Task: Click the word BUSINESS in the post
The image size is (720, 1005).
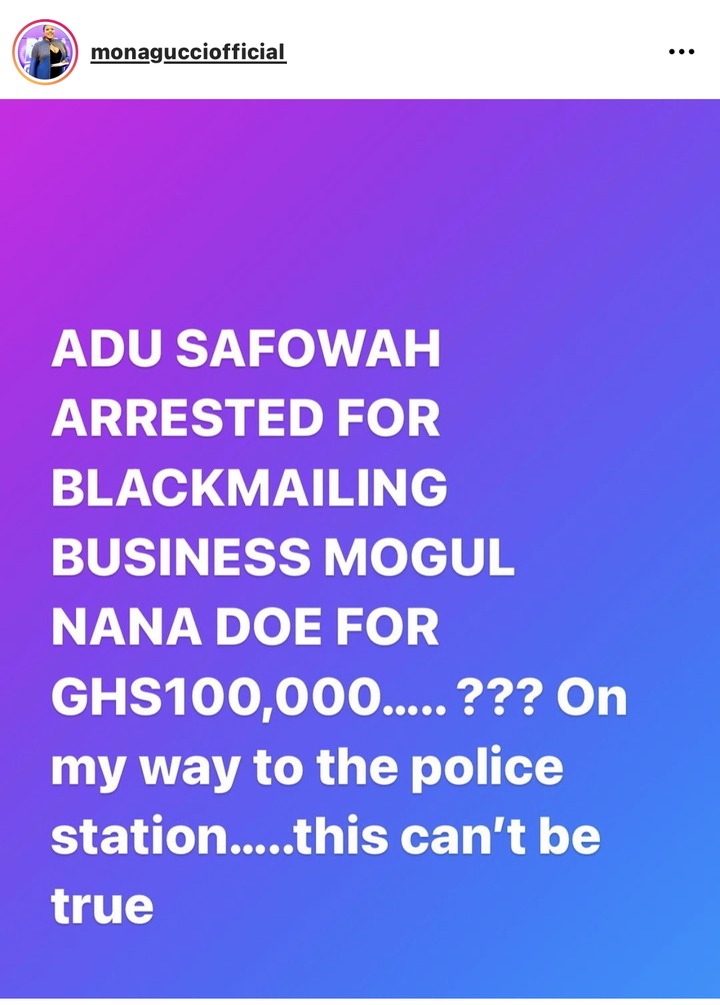Action: (181, 556)
